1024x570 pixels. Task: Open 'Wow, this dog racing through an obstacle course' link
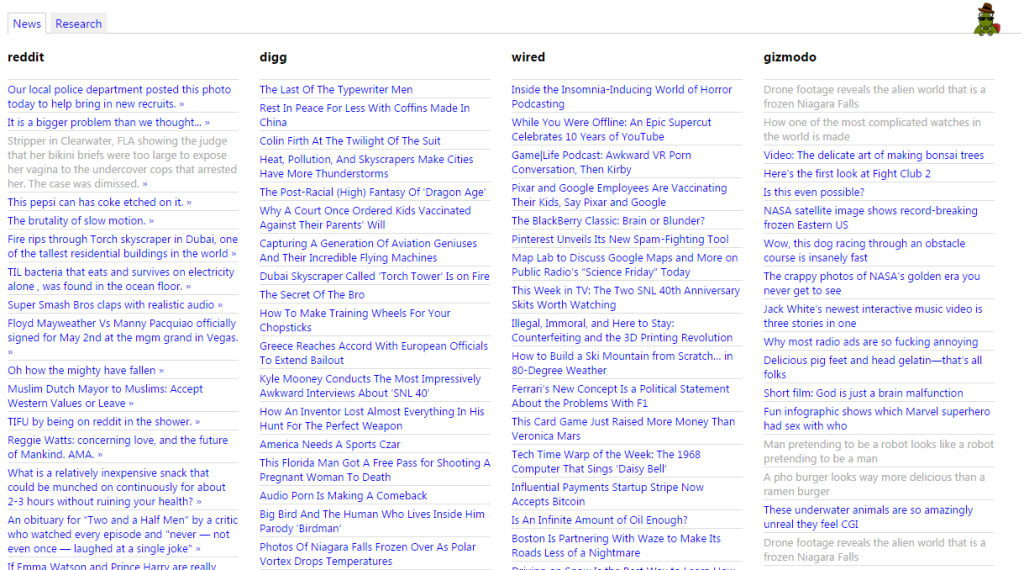click(x=864, y=250)
